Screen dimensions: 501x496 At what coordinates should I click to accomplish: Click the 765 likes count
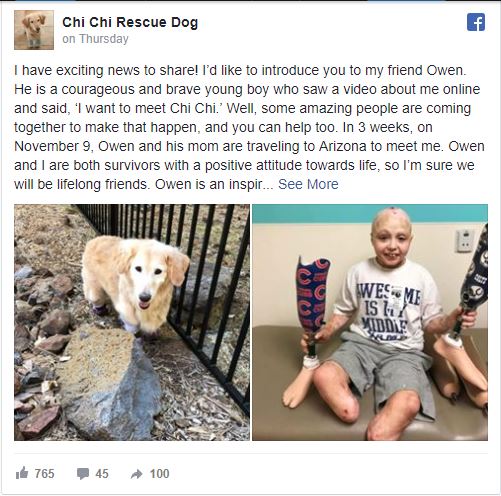(44, 474)
